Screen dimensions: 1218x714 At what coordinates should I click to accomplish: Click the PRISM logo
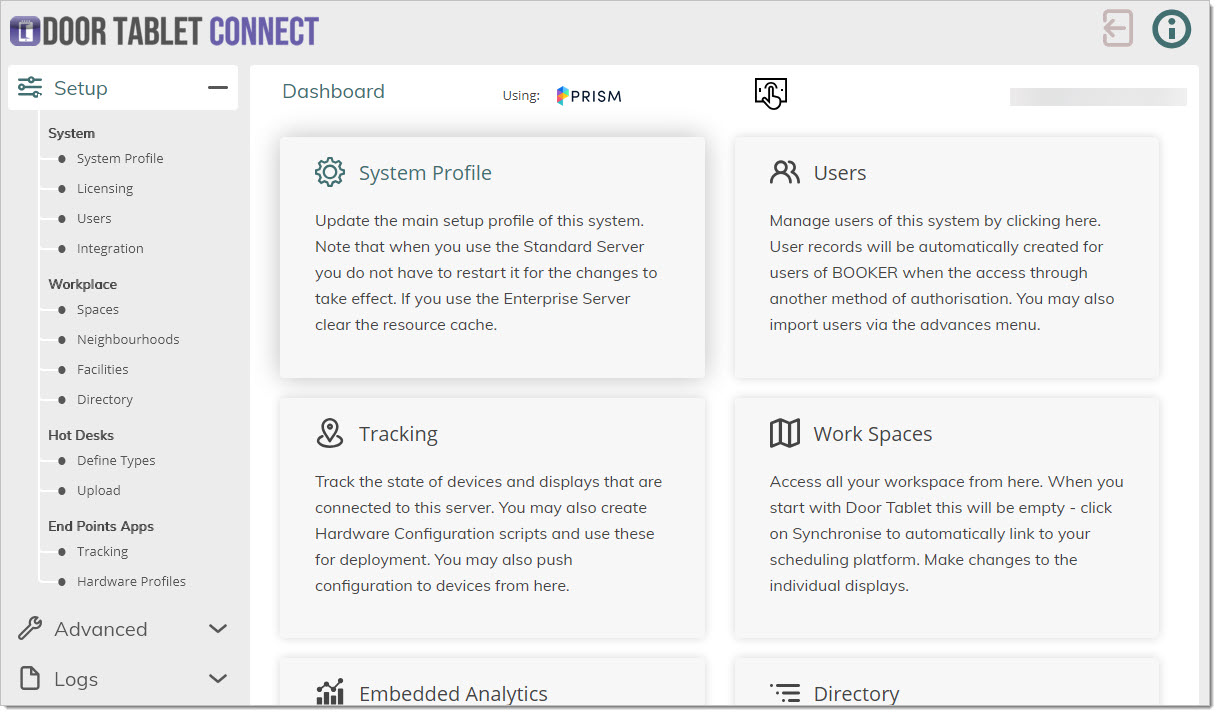click(x=589, y=96)
